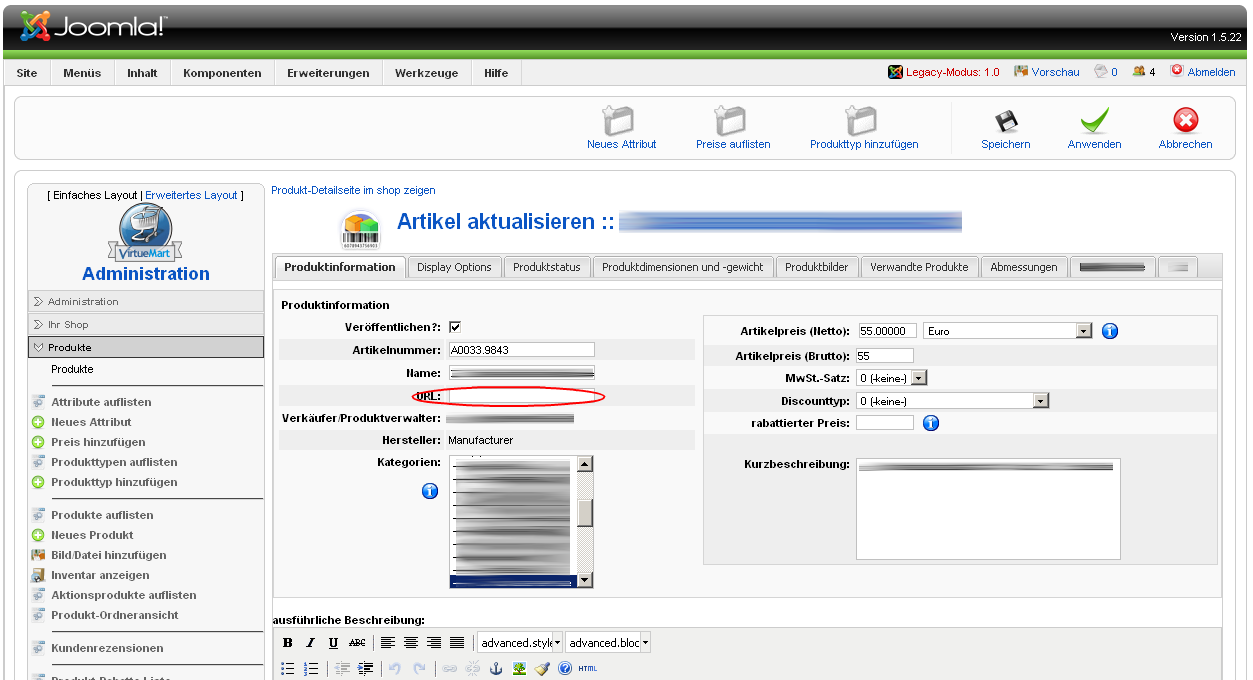This screenshot has height=680, width=1253.
Task: Click the Artikelnummer input field
Action: tap(521, 350)
